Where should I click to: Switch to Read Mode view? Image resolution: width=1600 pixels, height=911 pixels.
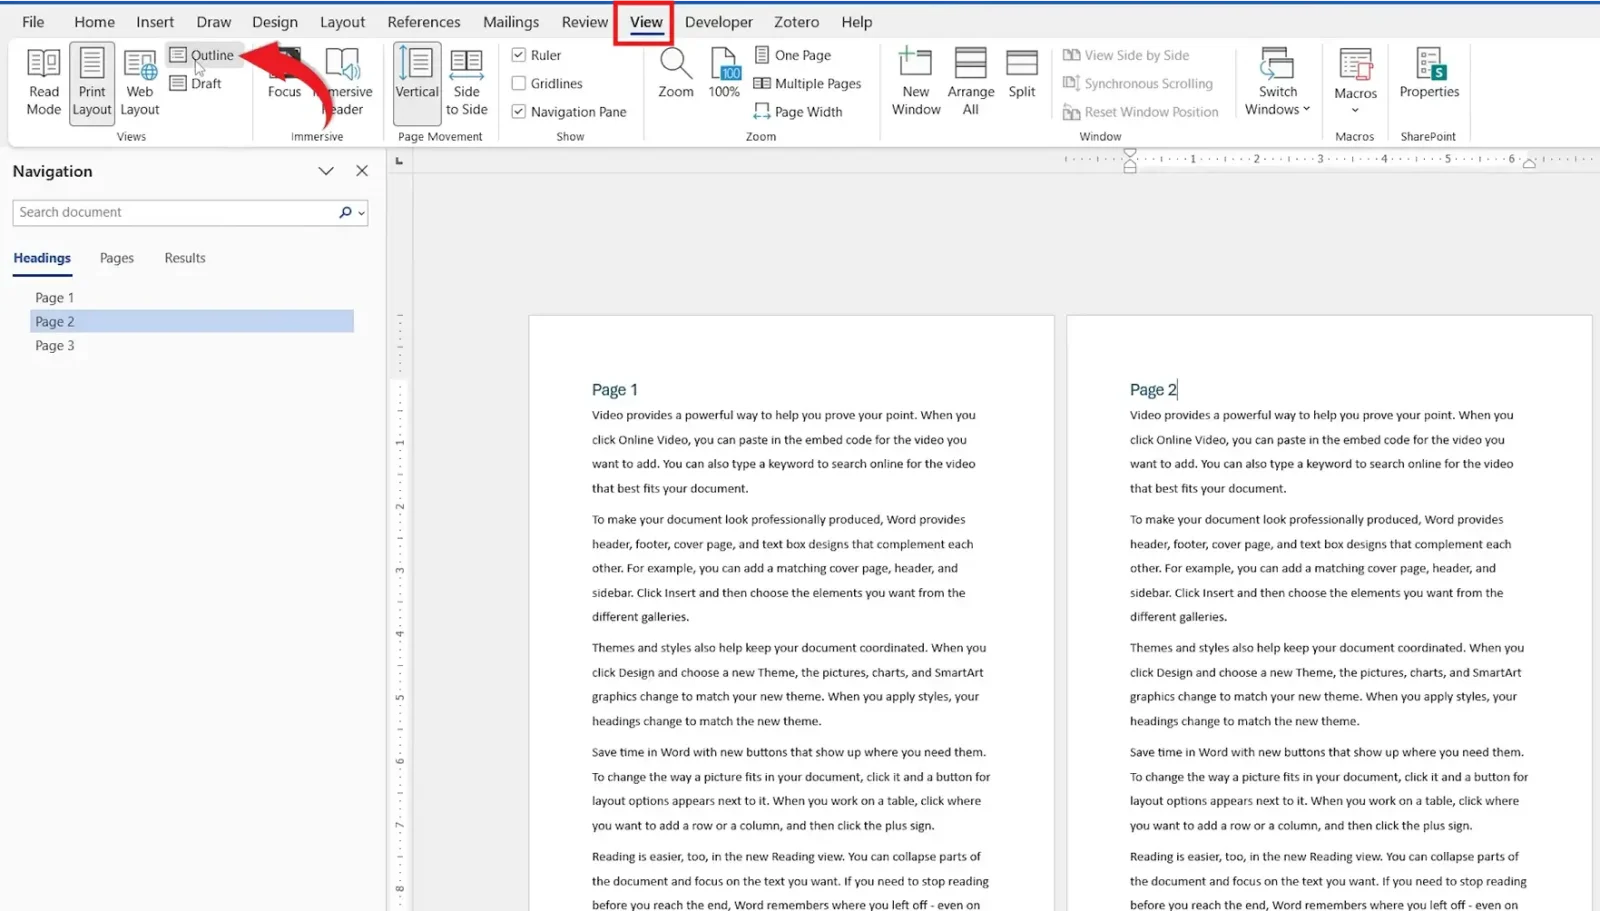[x=43, y=82]
